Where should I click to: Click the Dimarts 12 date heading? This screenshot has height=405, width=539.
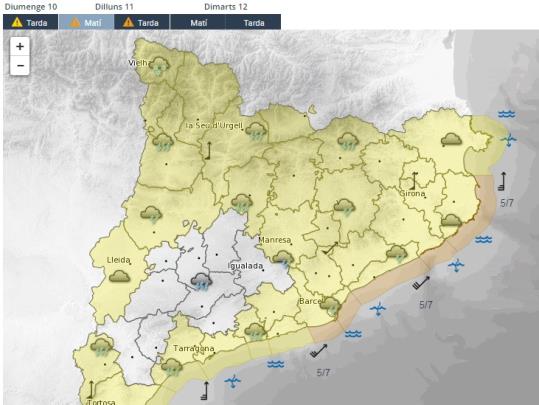226,7
